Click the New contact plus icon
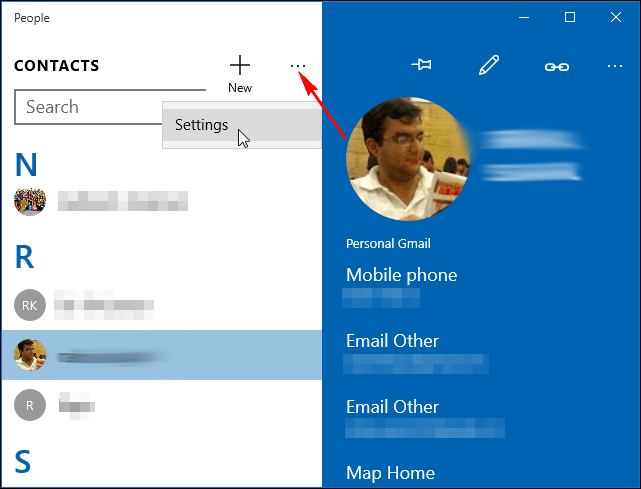 tap(240, 65)
